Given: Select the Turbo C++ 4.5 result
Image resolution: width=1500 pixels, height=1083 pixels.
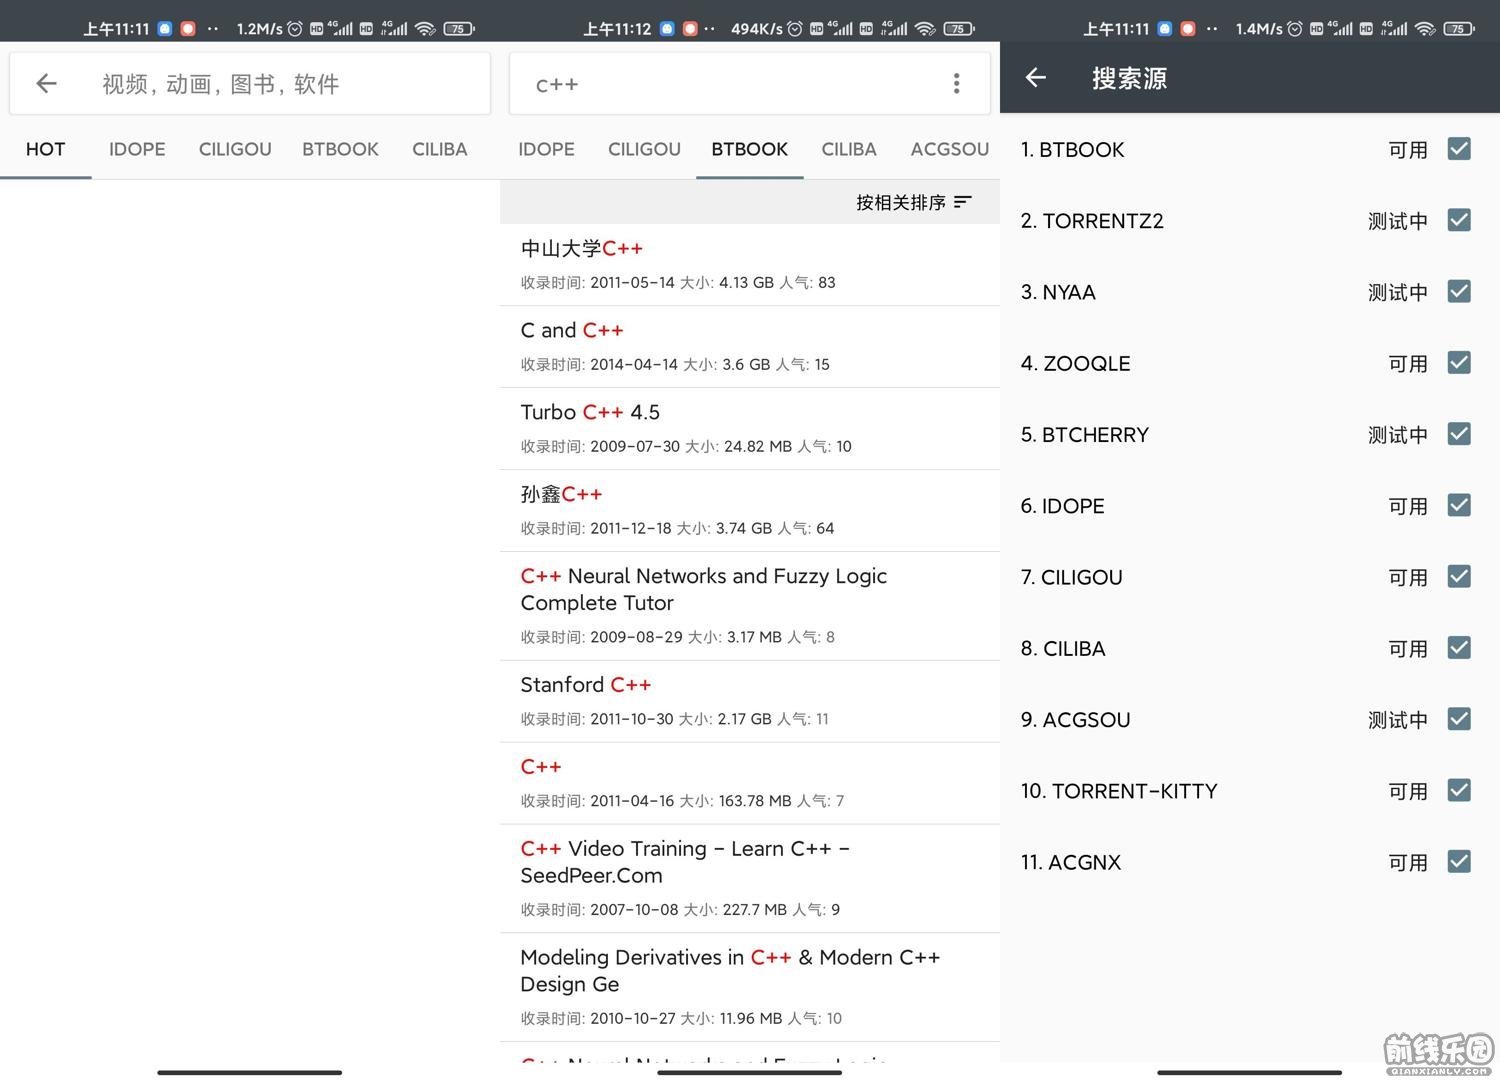Looking at the screenshot, I should (750, 428).
